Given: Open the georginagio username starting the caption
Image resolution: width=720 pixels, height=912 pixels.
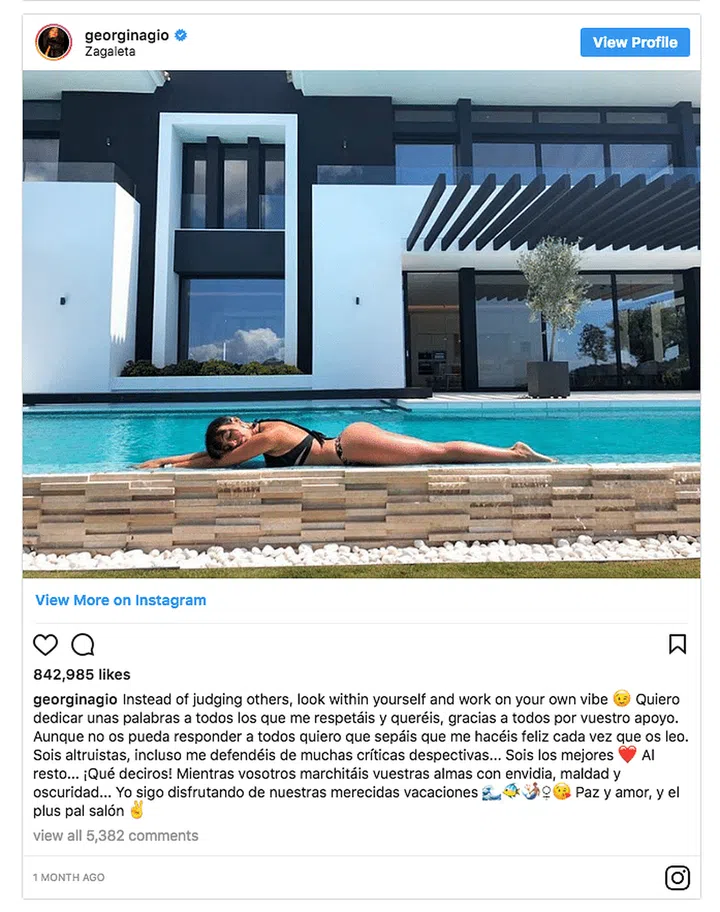Looking at the screenshot, I should click(x=75, y=699).
